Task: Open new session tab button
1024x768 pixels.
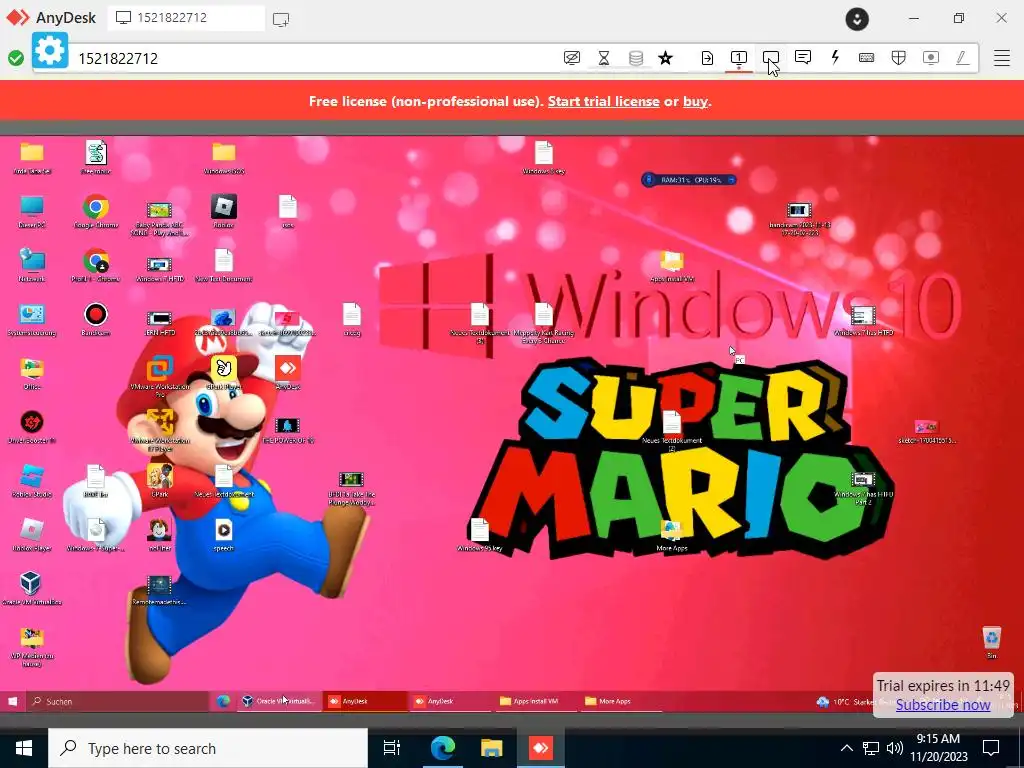Action: click(x=281, y=20)
